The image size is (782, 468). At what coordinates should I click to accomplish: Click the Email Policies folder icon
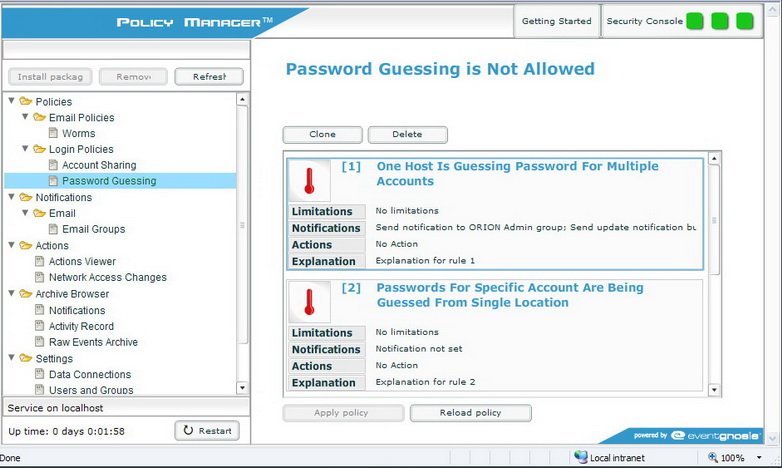pyautogui.click(x=39, y=117)
